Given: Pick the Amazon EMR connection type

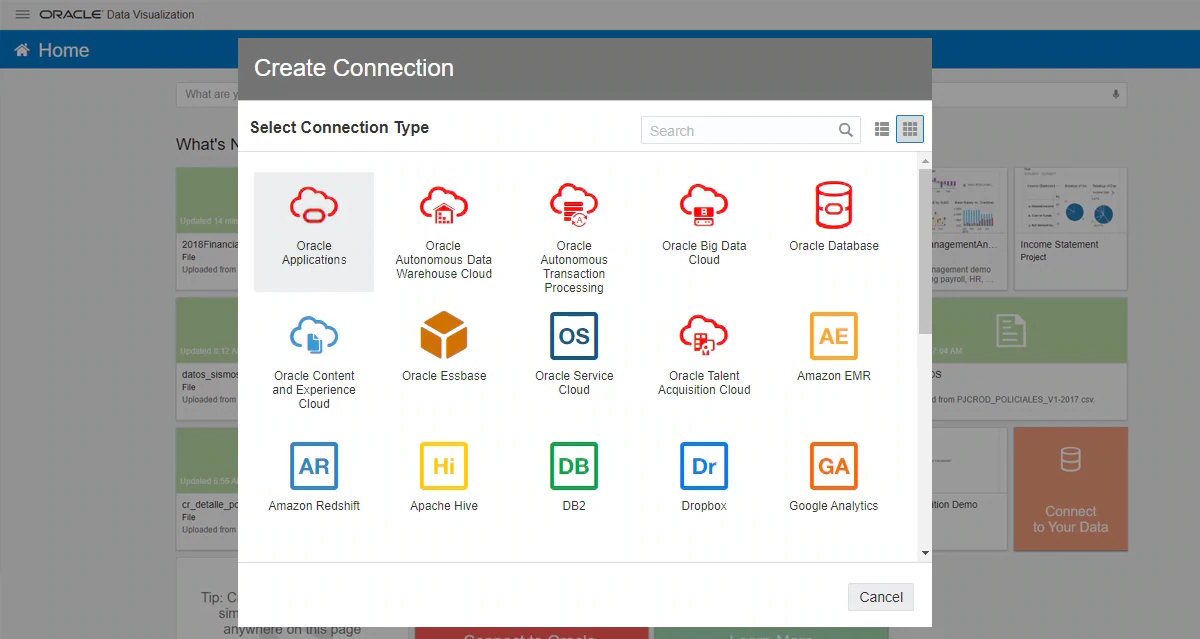Looking at the screenshot, I should pos(834,337).
